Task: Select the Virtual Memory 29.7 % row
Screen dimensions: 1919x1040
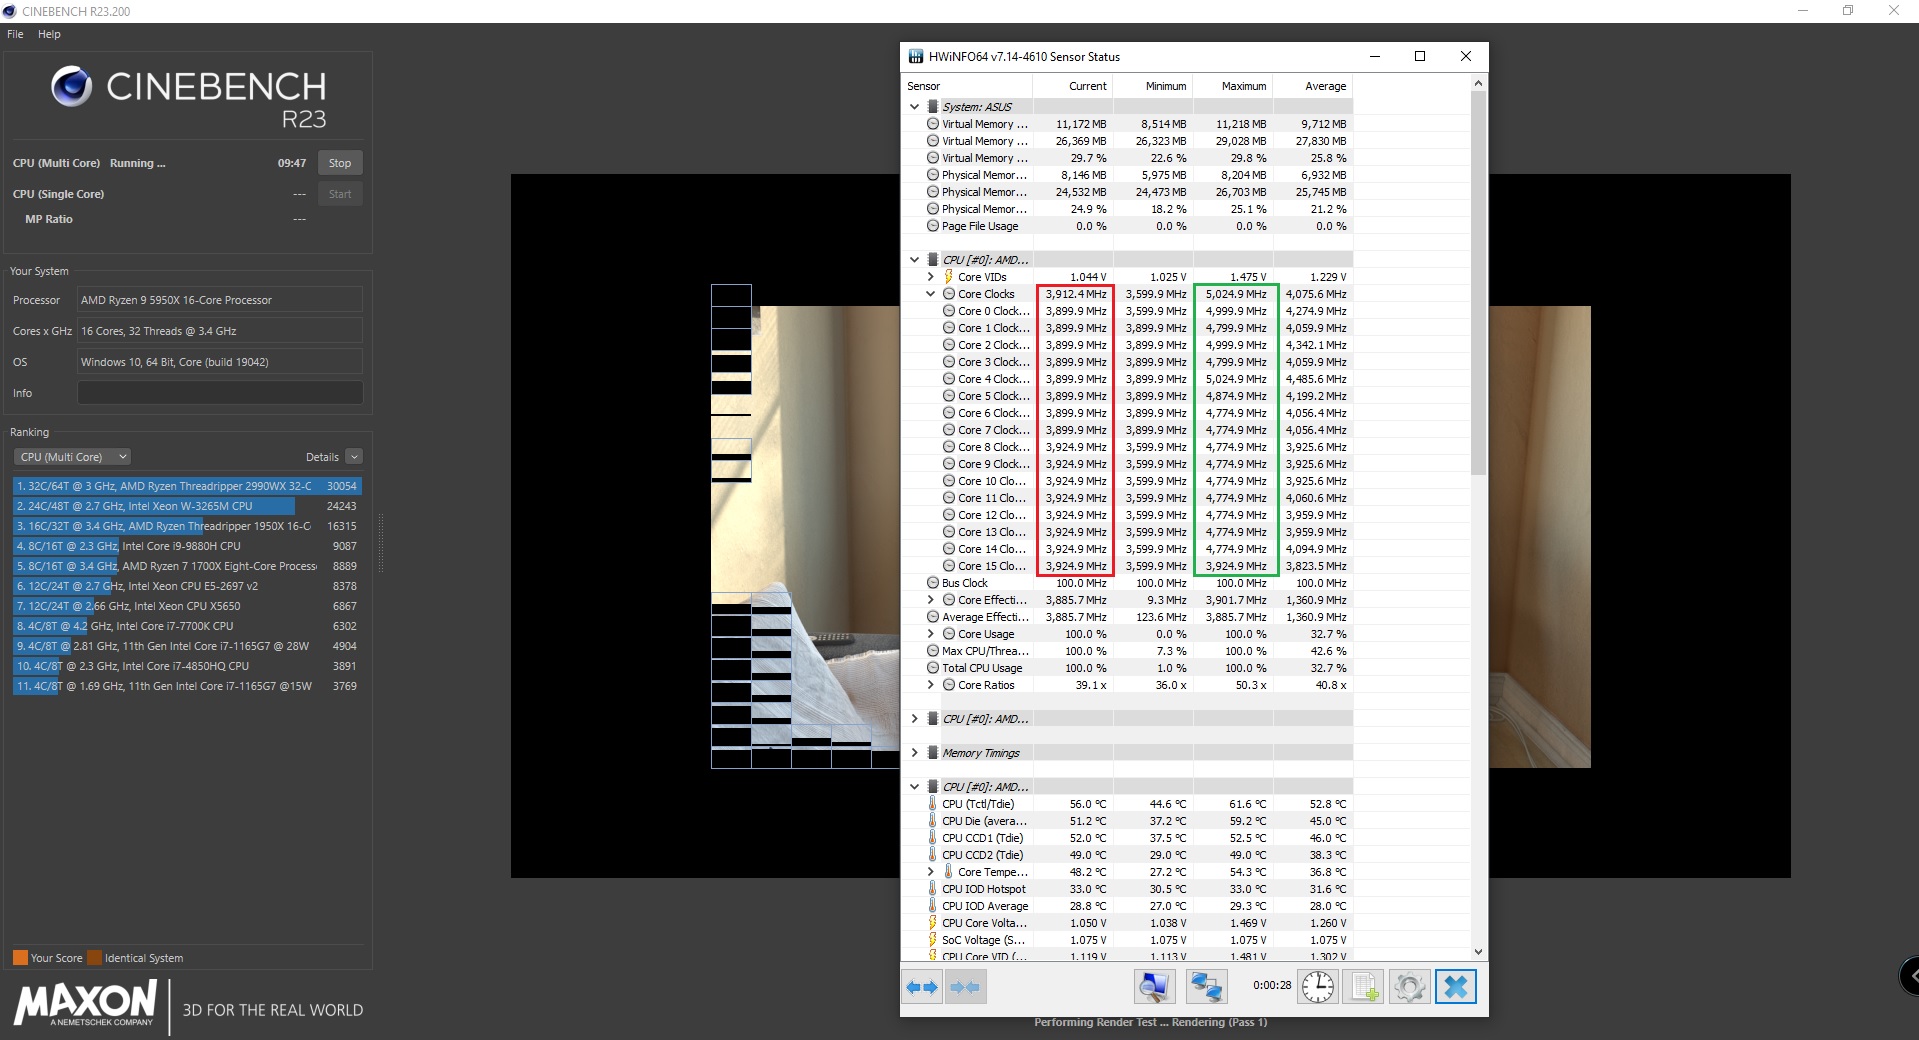Action: (1127, 158)
